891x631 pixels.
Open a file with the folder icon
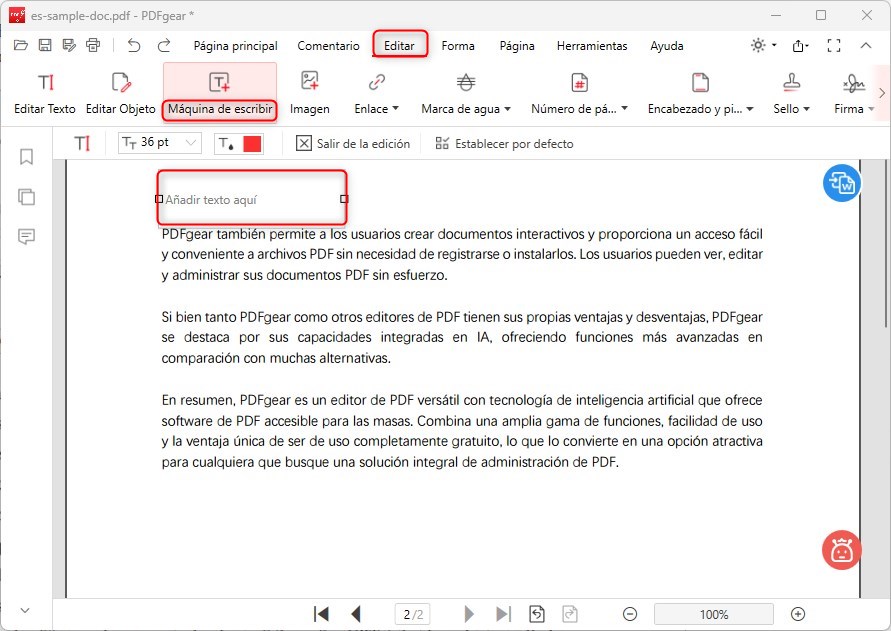pos(20,45)
